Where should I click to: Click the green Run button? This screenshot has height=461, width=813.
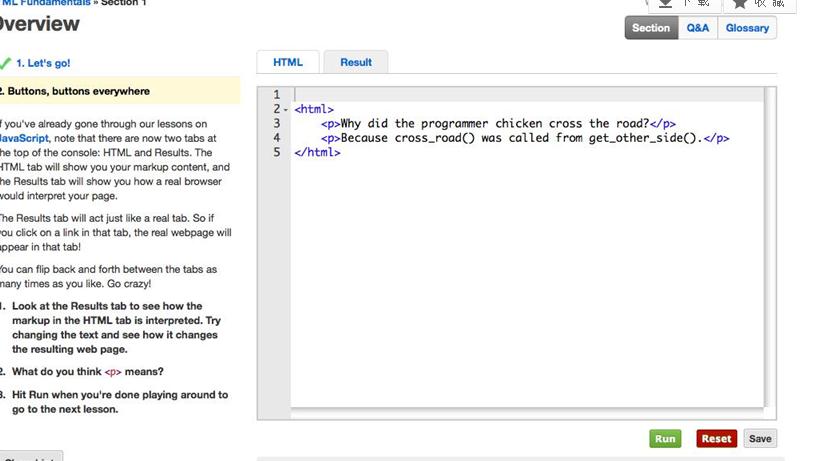[x=665, y=439]
